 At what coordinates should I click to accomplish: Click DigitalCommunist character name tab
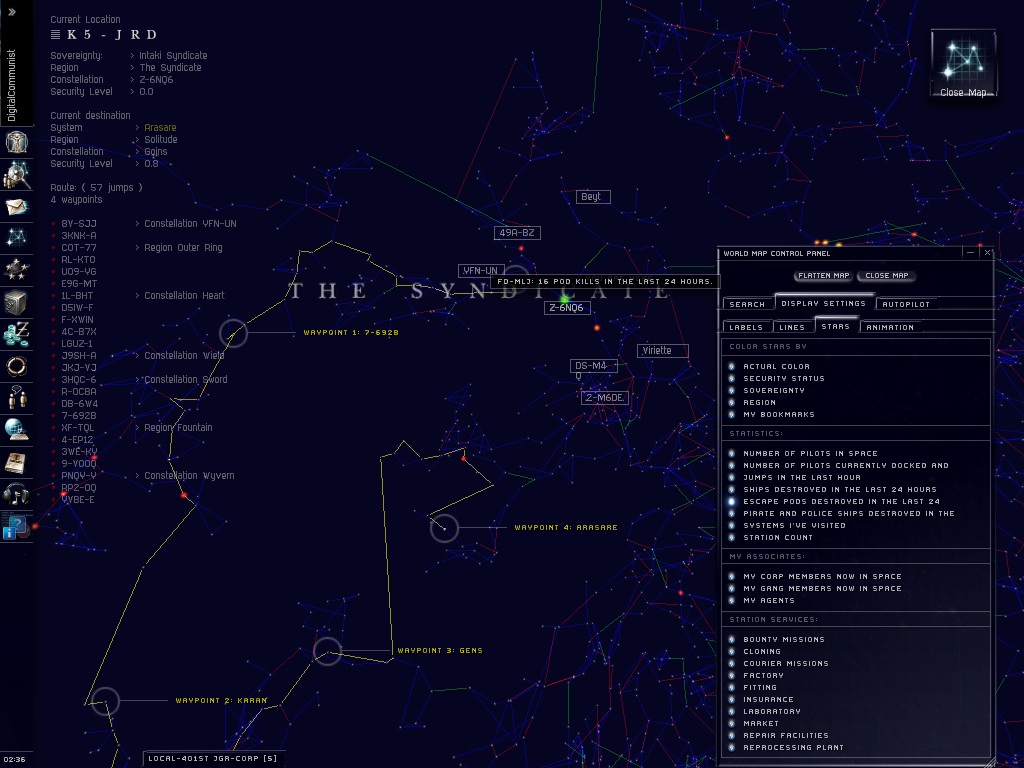[x=12, y=85]
